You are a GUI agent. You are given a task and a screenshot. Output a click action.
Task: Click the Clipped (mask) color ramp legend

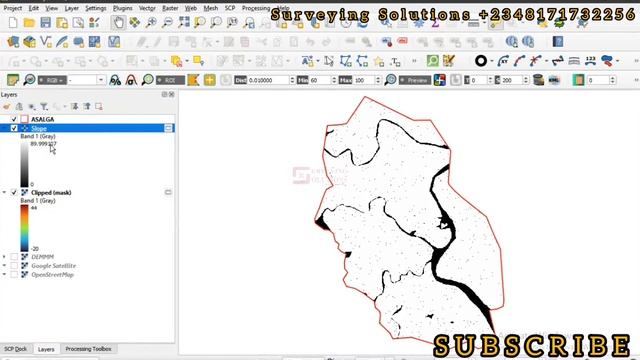[x=24, y=228]
